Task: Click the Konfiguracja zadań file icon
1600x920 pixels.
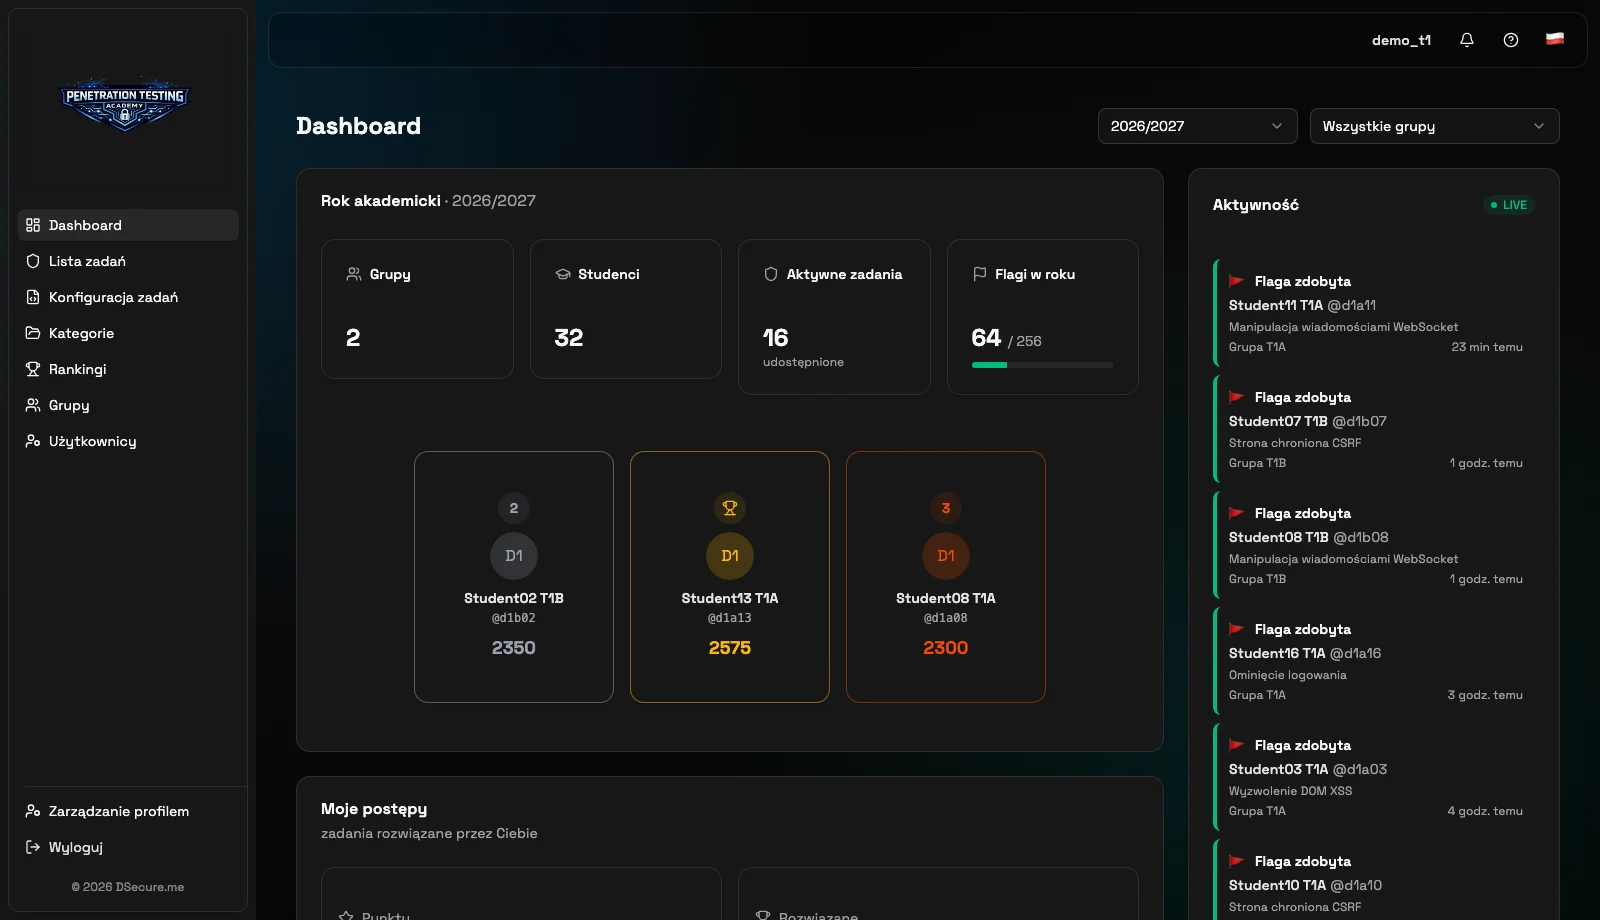Action: click(x=33, y=297)
